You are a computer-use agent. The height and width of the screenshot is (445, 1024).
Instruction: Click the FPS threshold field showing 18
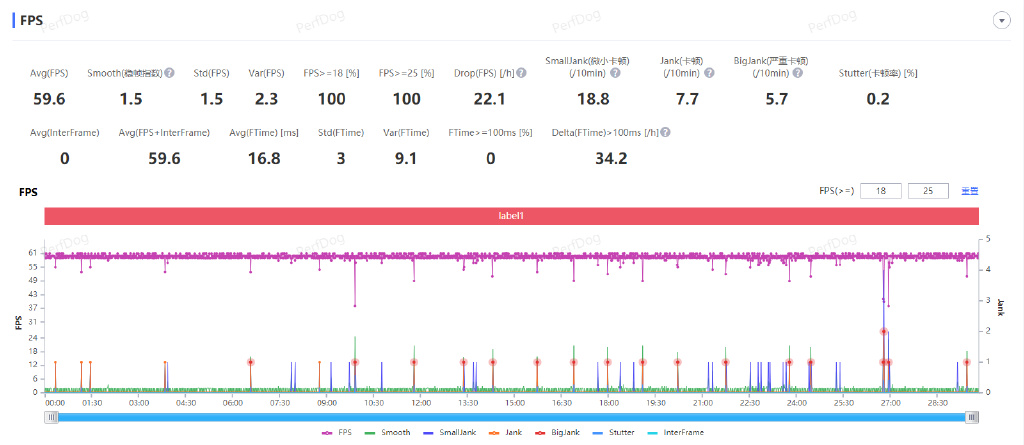[x=881, y=191]
